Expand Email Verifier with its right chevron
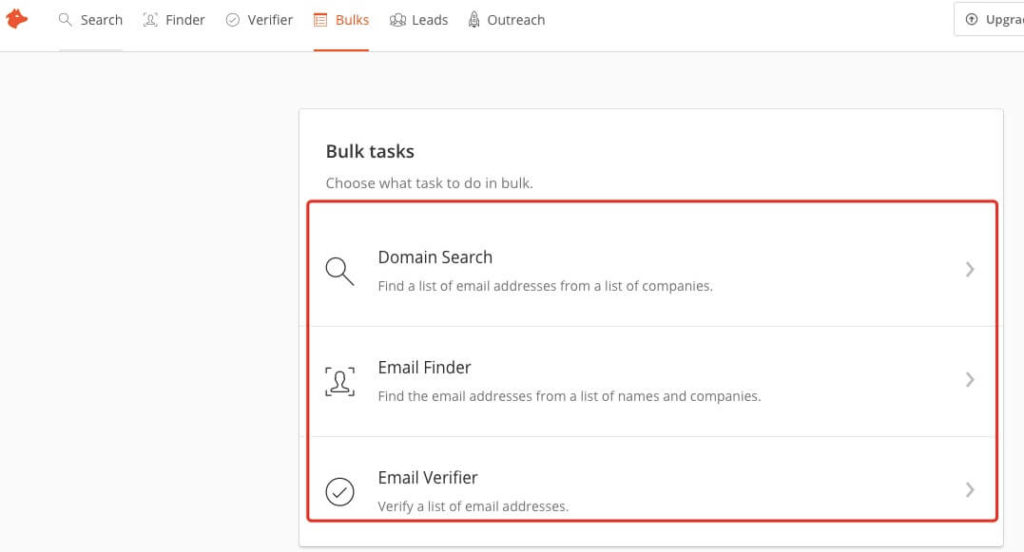1024x552 pixels. click(970, 489)
